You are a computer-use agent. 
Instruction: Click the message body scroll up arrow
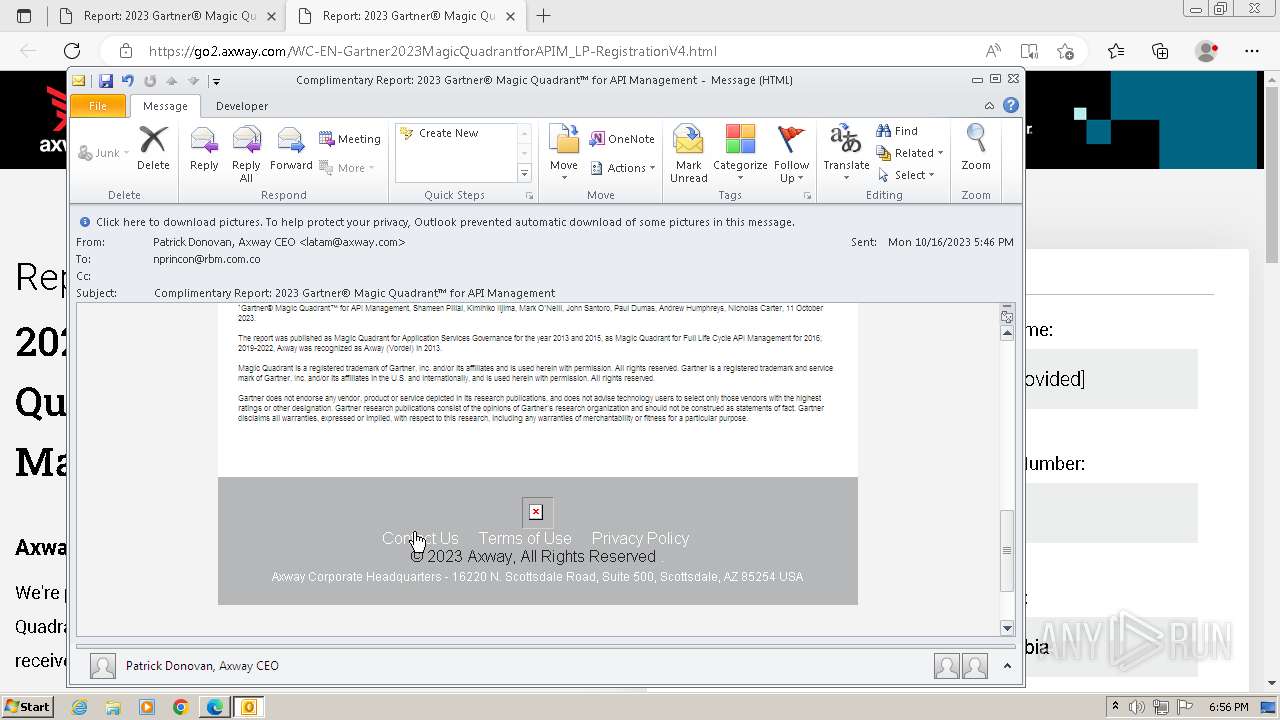pyautogui.click(x=1007, y=333)
